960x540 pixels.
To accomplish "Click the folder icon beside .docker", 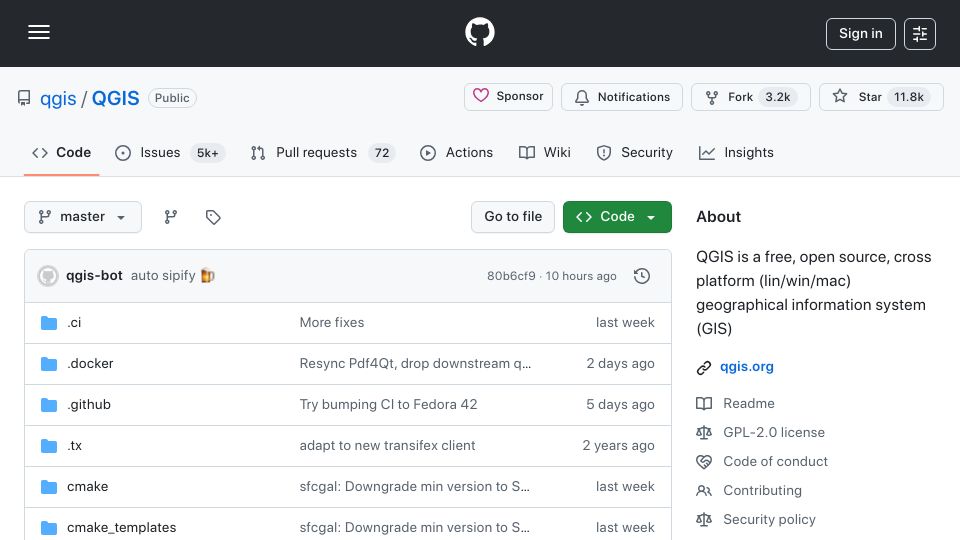I will (49, 364).
